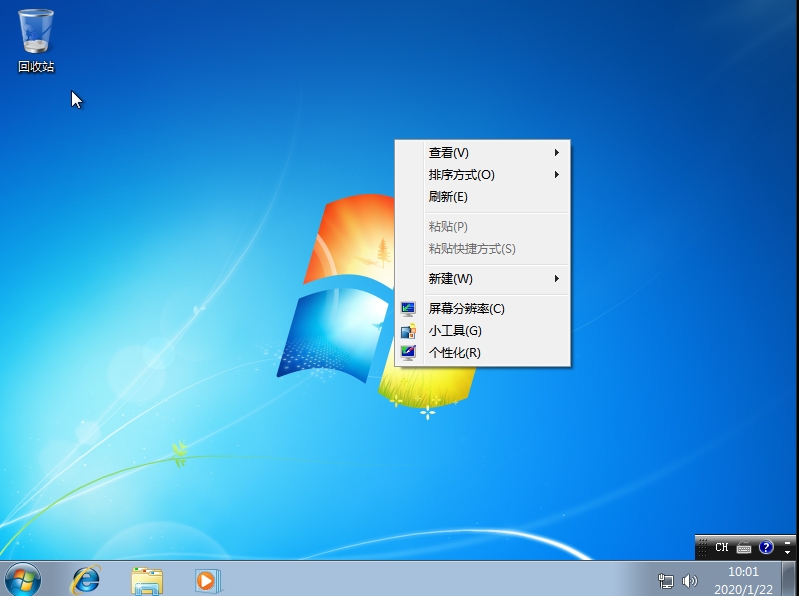Viewport: 799px width, 596px height.
Task: Open Windows Explorer folder icon in taskbar
Action: coord(147,581)
